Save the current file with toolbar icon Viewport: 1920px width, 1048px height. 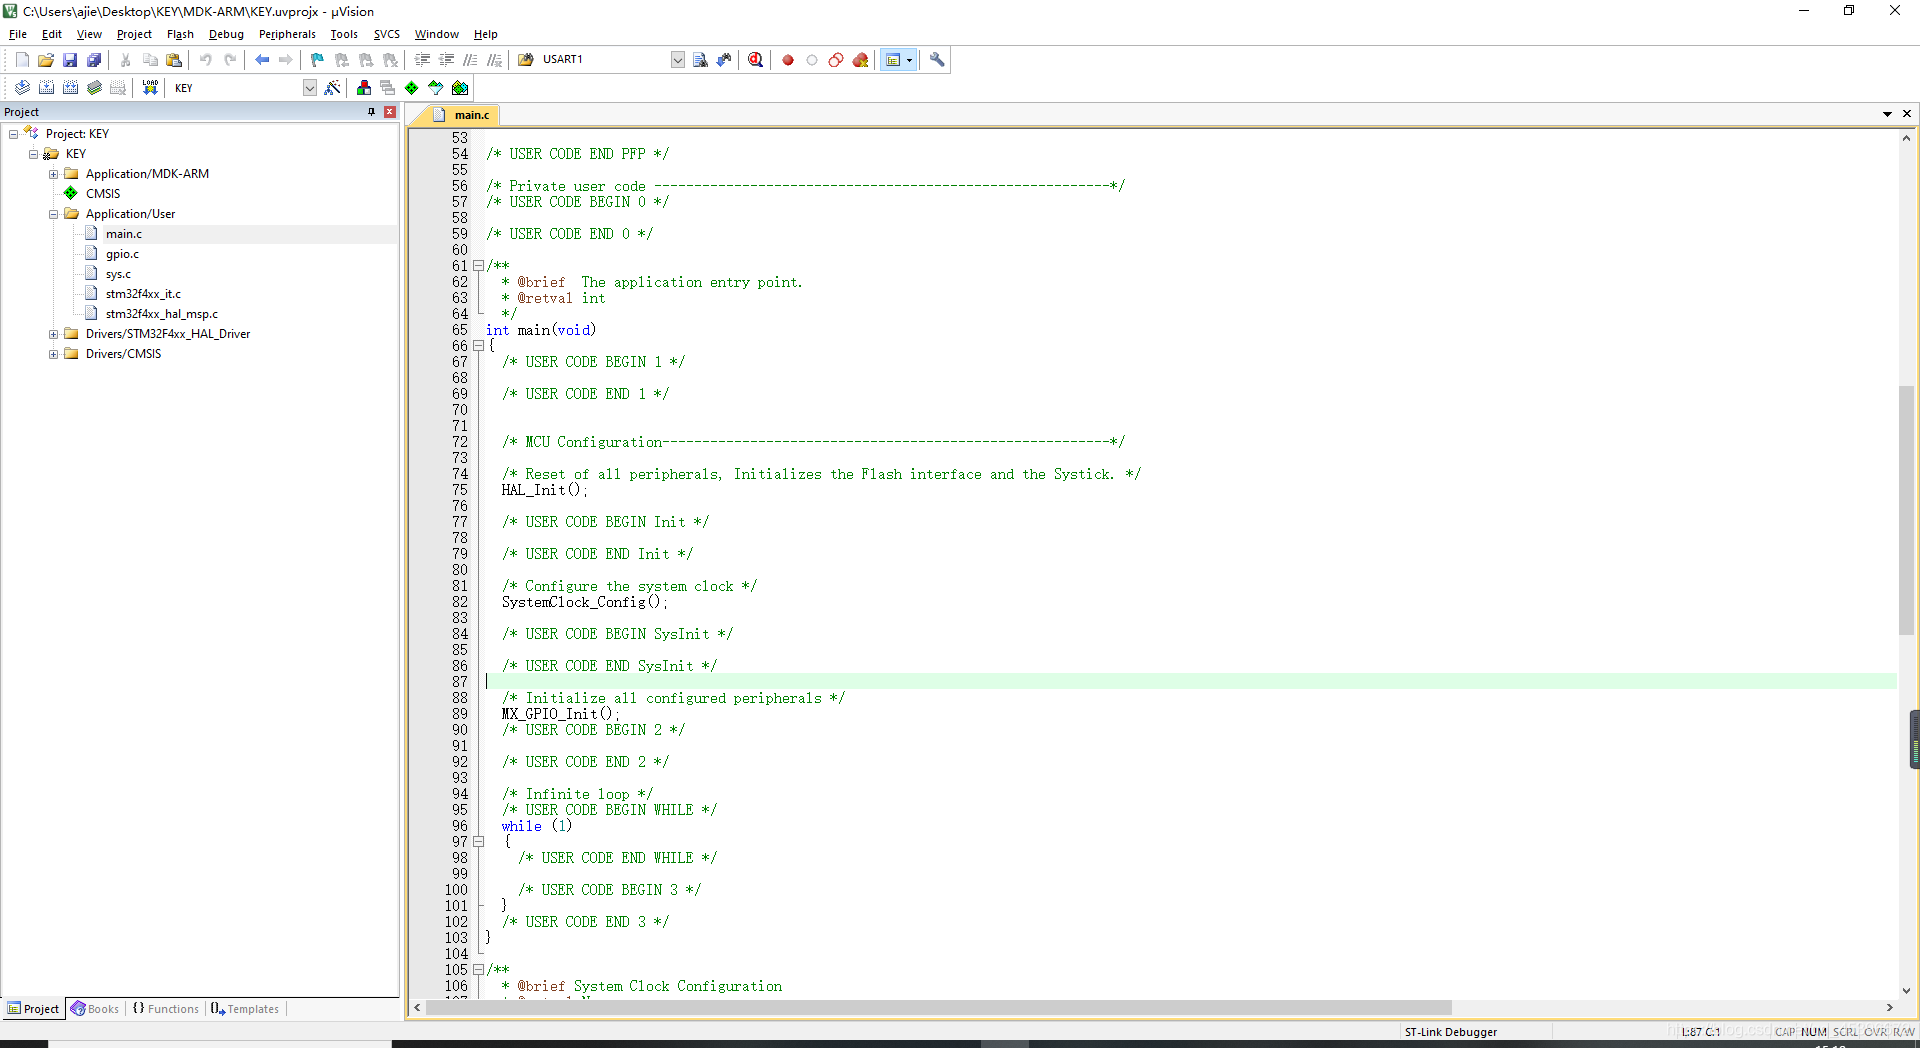(x=70, y=60)
